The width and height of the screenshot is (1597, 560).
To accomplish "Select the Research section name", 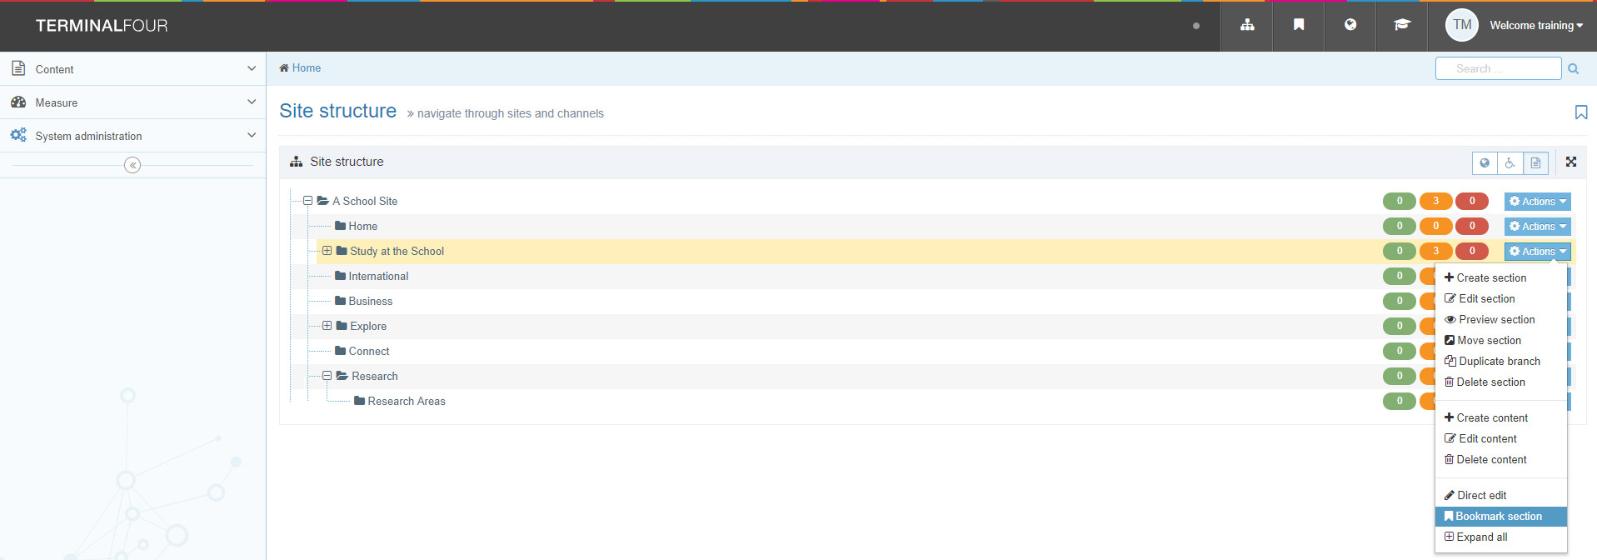I will 374,376.
